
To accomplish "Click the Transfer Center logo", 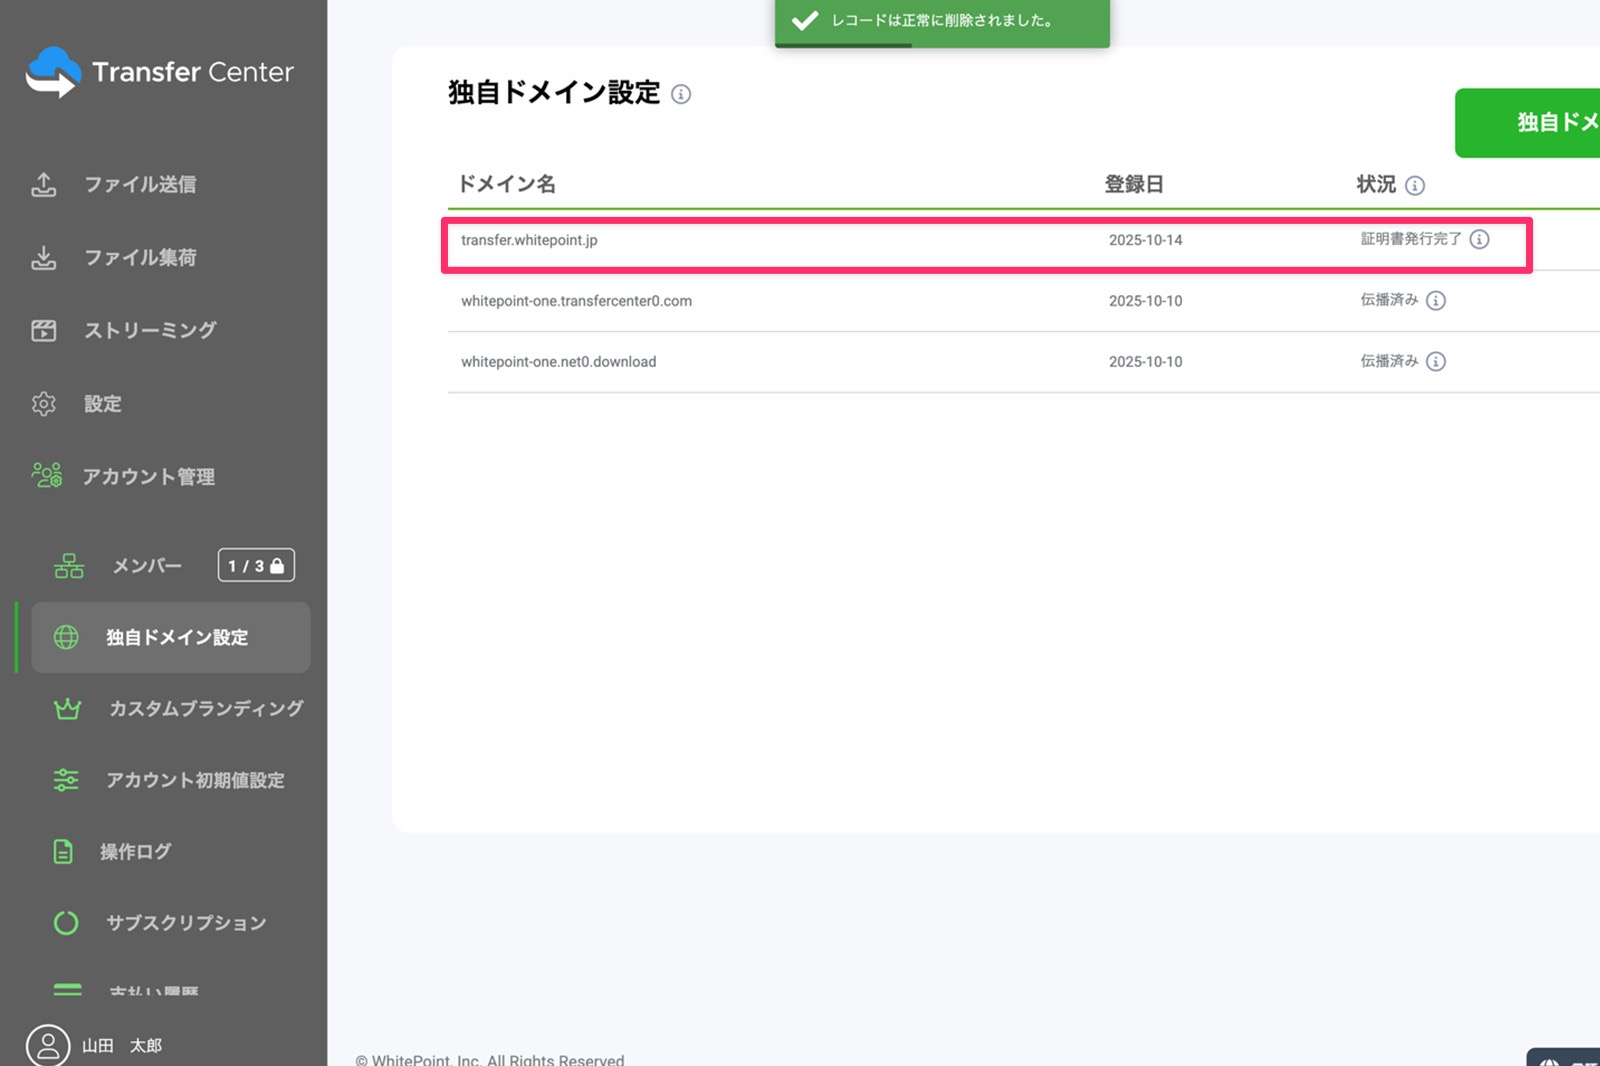I will tap(160, 72).
